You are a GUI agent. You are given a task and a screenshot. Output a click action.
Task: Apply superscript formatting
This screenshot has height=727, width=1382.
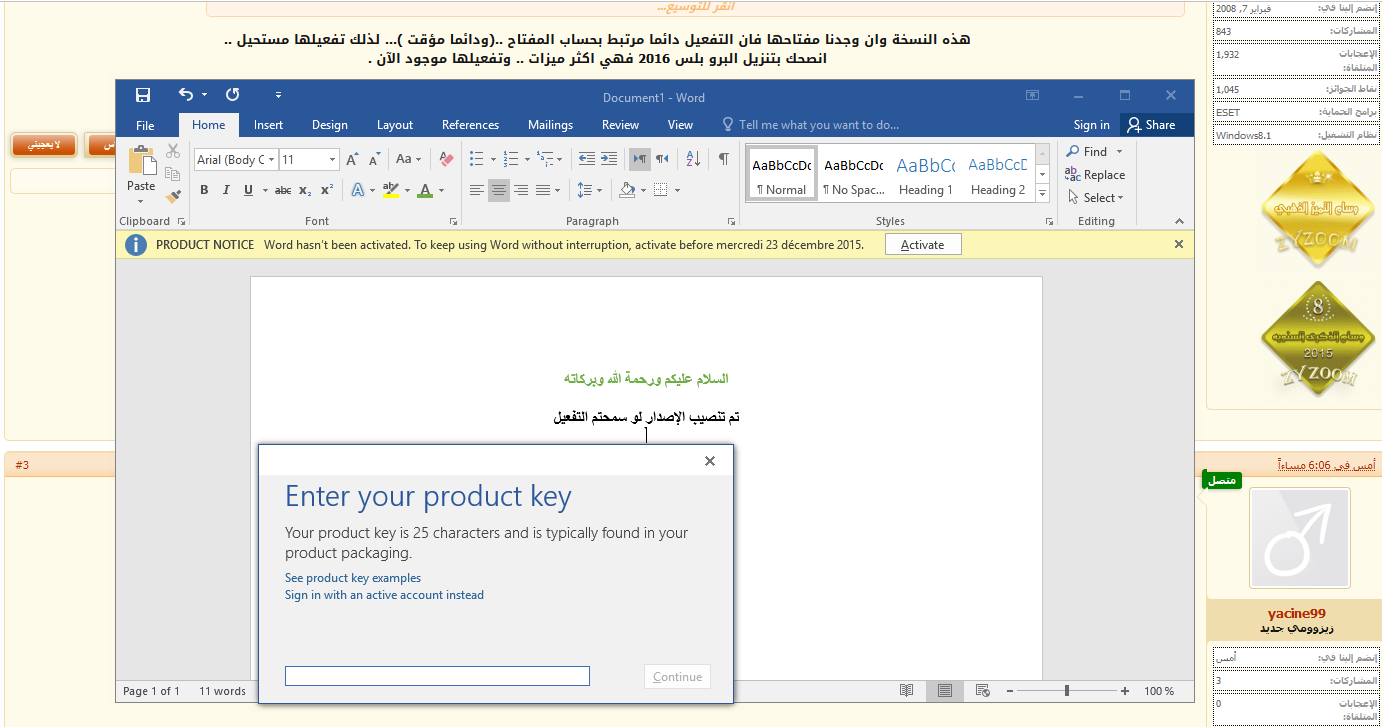[x=327, y=190]
